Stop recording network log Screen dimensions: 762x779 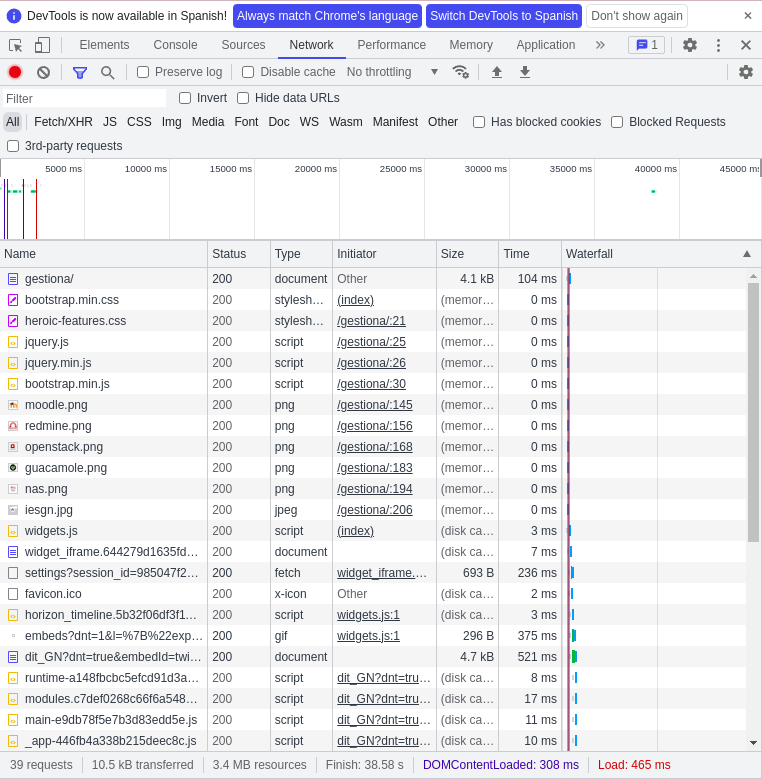15,72
